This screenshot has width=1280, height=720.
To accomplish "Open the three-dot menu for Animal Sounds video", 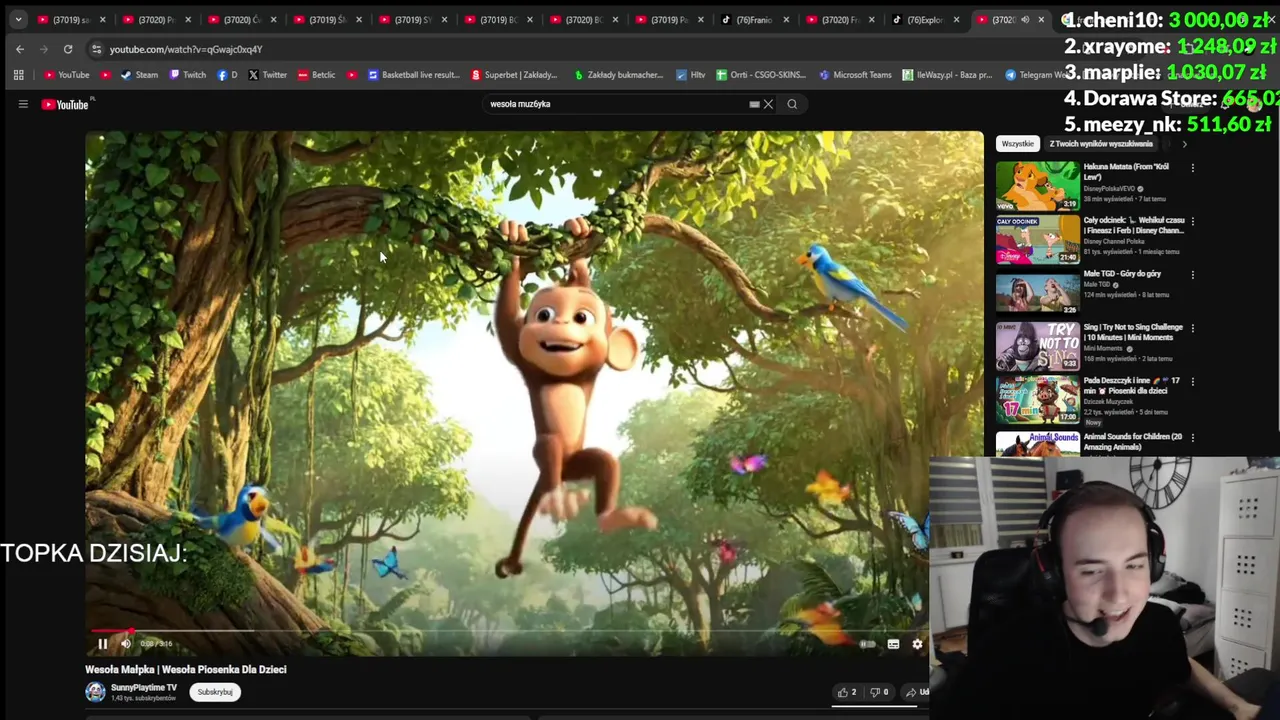I will [x=1192, y=437].
